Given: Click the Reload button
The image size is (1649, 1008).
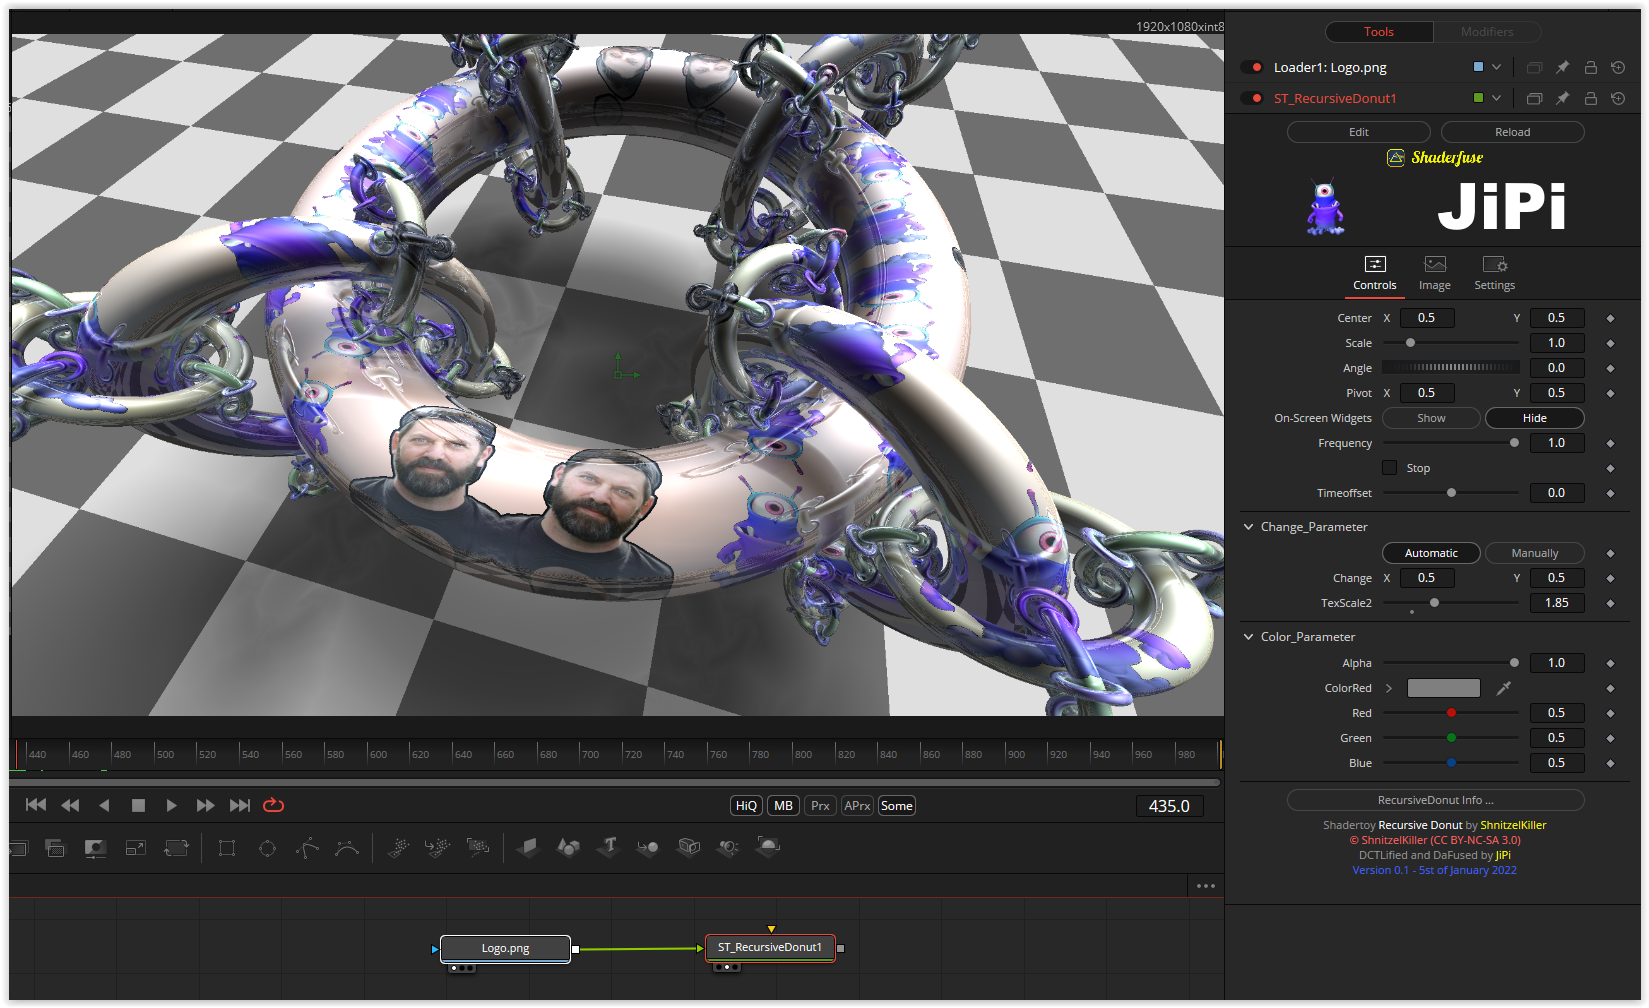Looking at the screenshot, I should pyautogui.click(x=1512, y=132).
